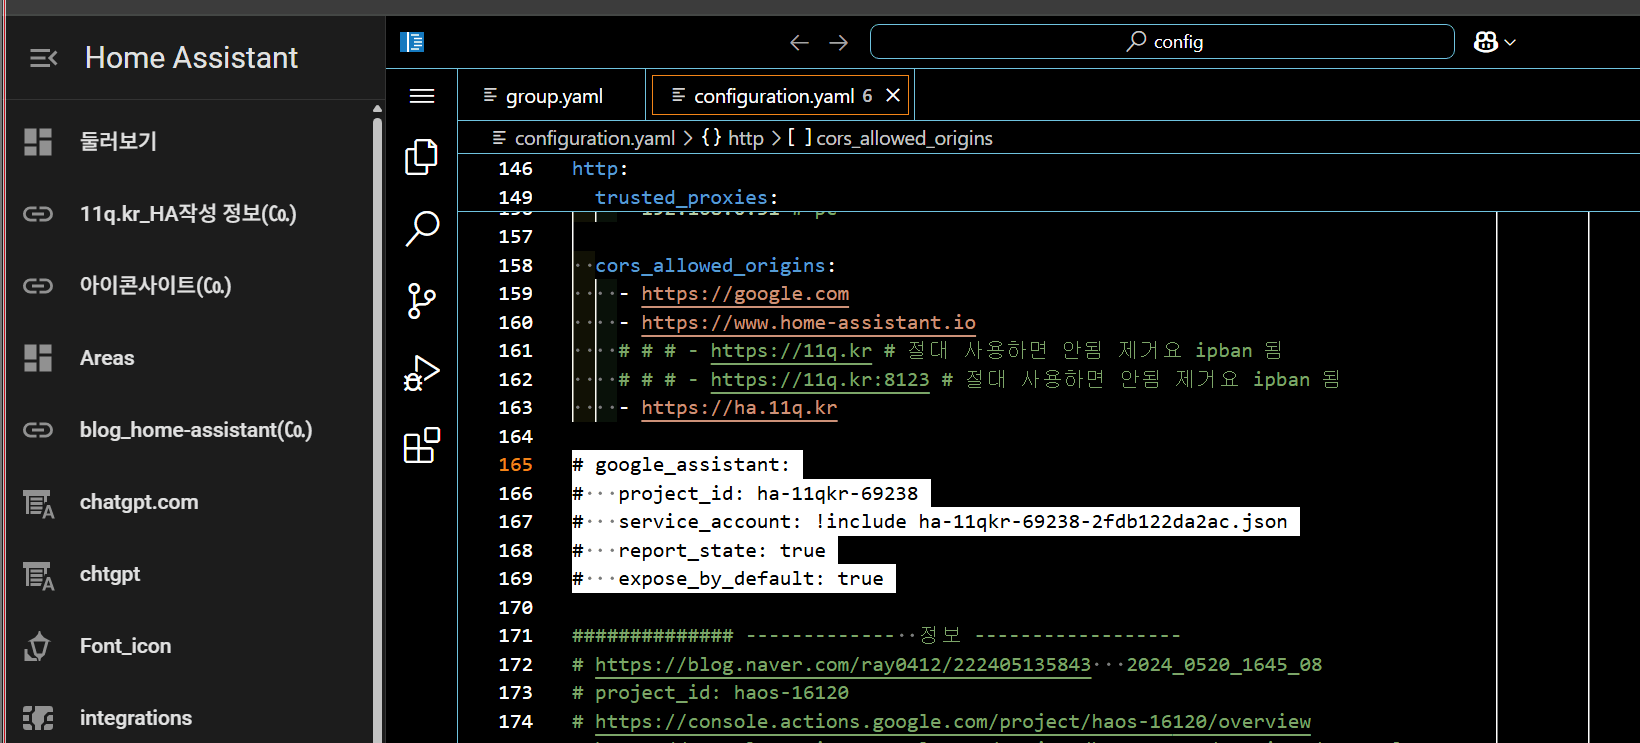The image size is (1640, 743).
Task: Click the link icon beside 11q.kr_HA작성 정보
Action: 38,214
